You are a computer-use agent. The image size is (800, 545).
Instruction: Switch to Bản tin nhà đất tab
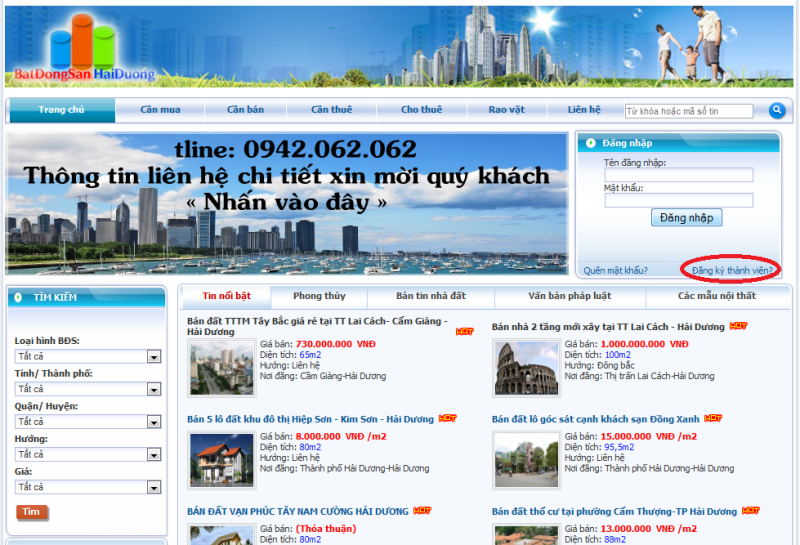(x=431, y=296)
